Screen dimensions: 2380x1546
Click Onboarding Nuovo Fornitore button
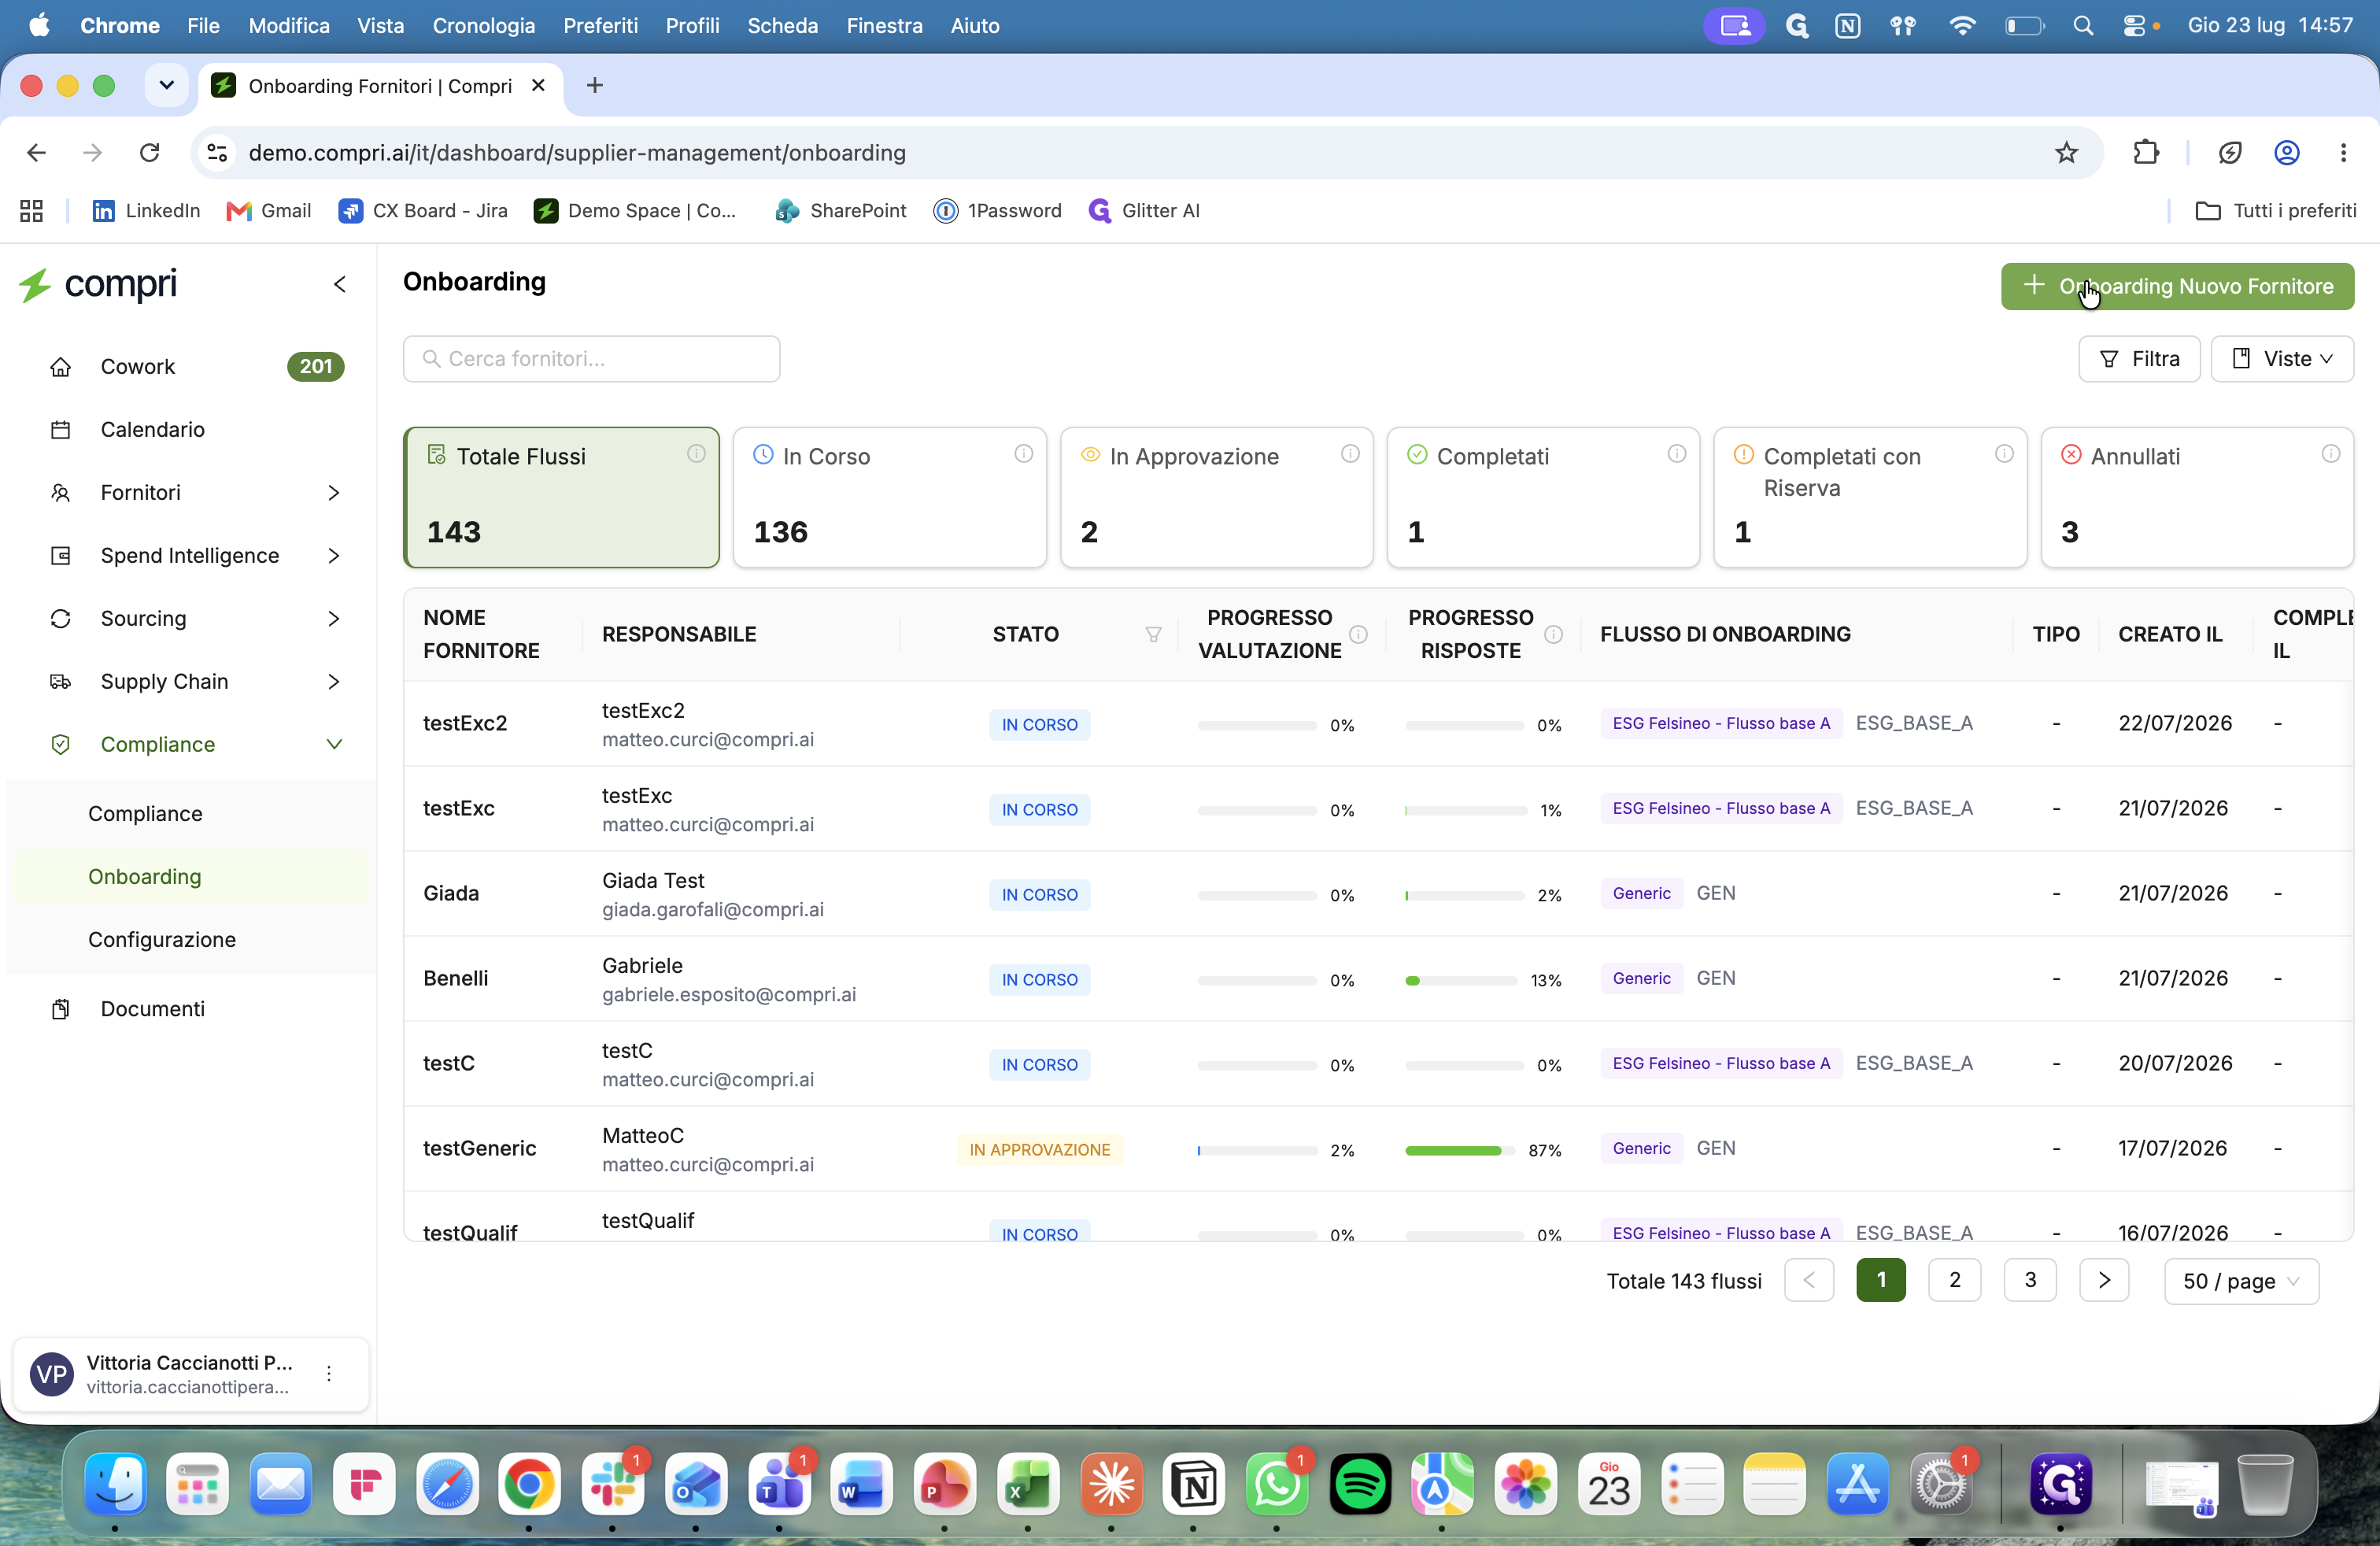click(2177, 286)
